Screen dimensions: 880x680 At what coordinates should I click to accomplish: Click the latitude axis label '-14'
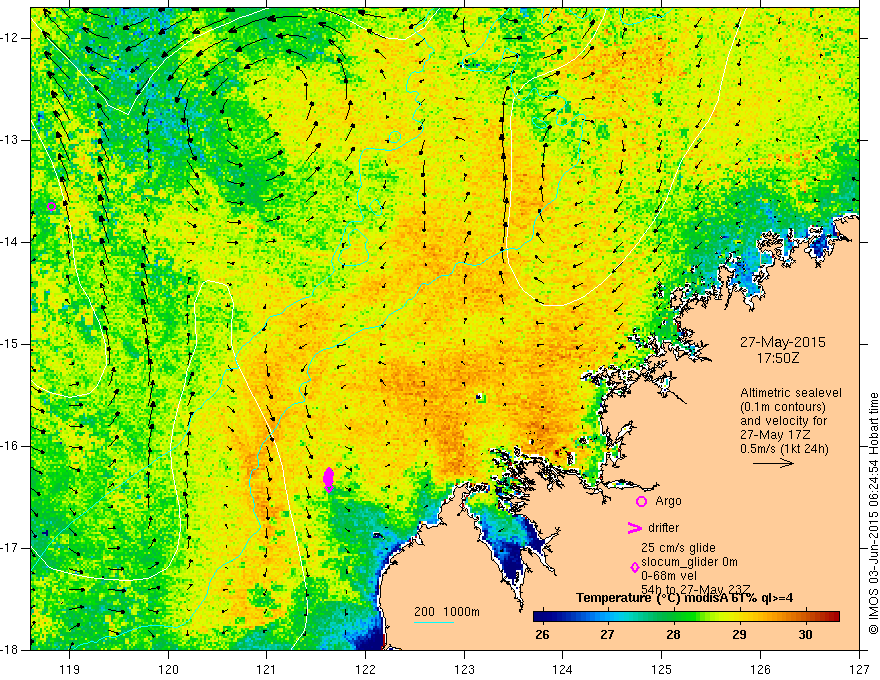coord(11,242)
